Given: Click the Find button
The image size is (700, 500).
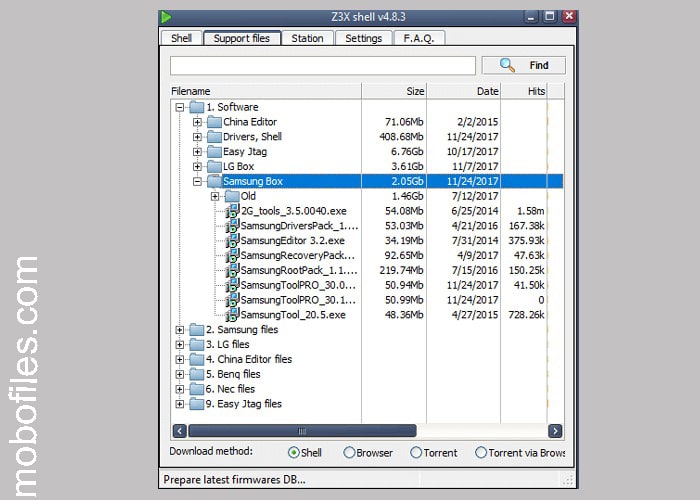Looking at the screenshot, I should coord(524,65).
